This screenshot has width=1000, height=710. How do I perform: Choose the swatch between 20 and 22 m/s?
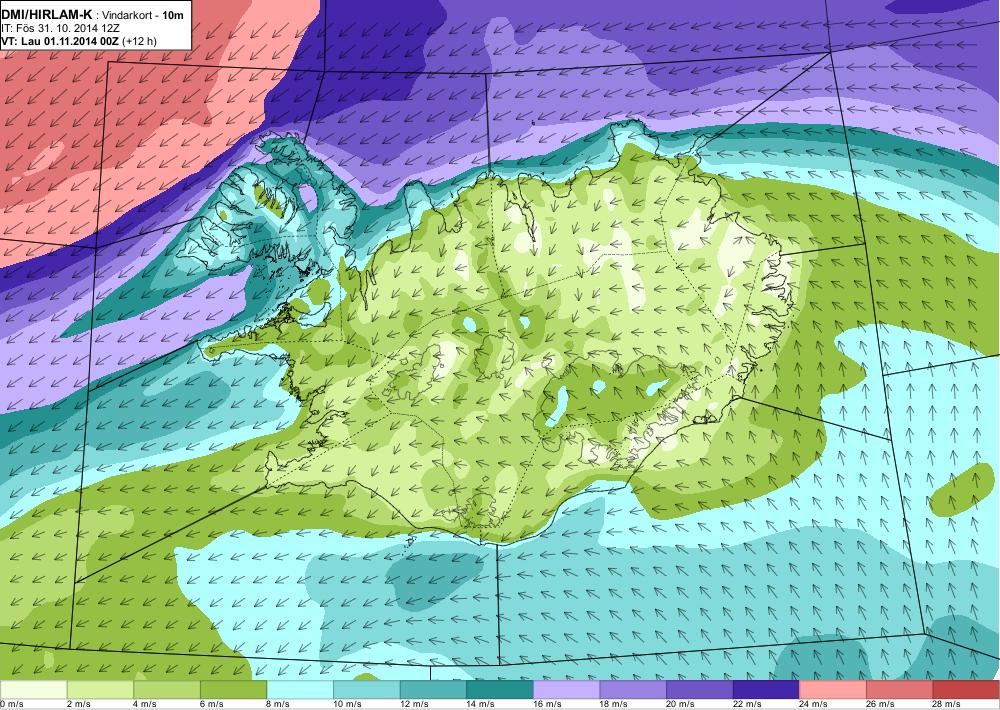(700, 690)
